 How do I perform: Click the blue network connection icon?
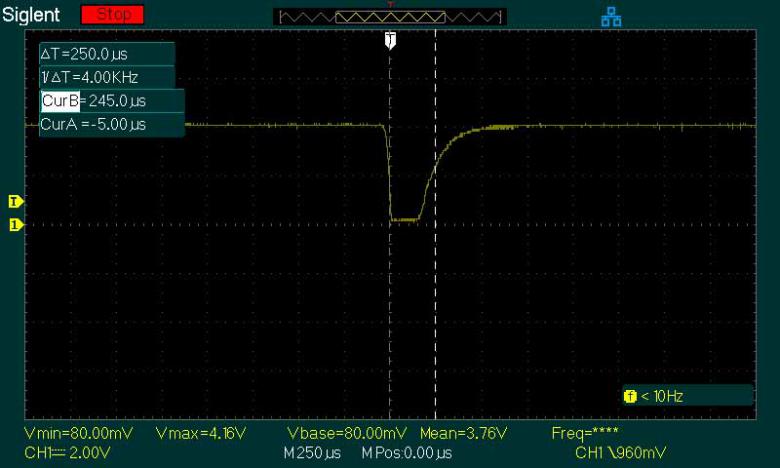[611, 17]
